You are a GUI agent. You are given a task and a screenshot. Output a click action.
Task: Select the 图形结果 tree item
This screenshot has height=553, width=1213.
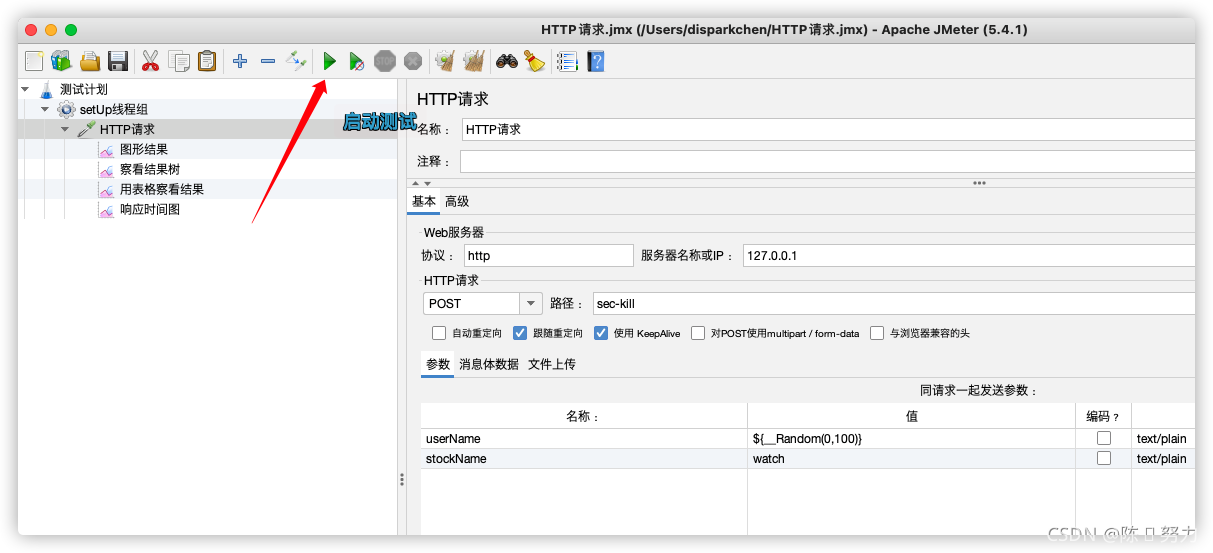pyautogui.click(x=144, y=150)
